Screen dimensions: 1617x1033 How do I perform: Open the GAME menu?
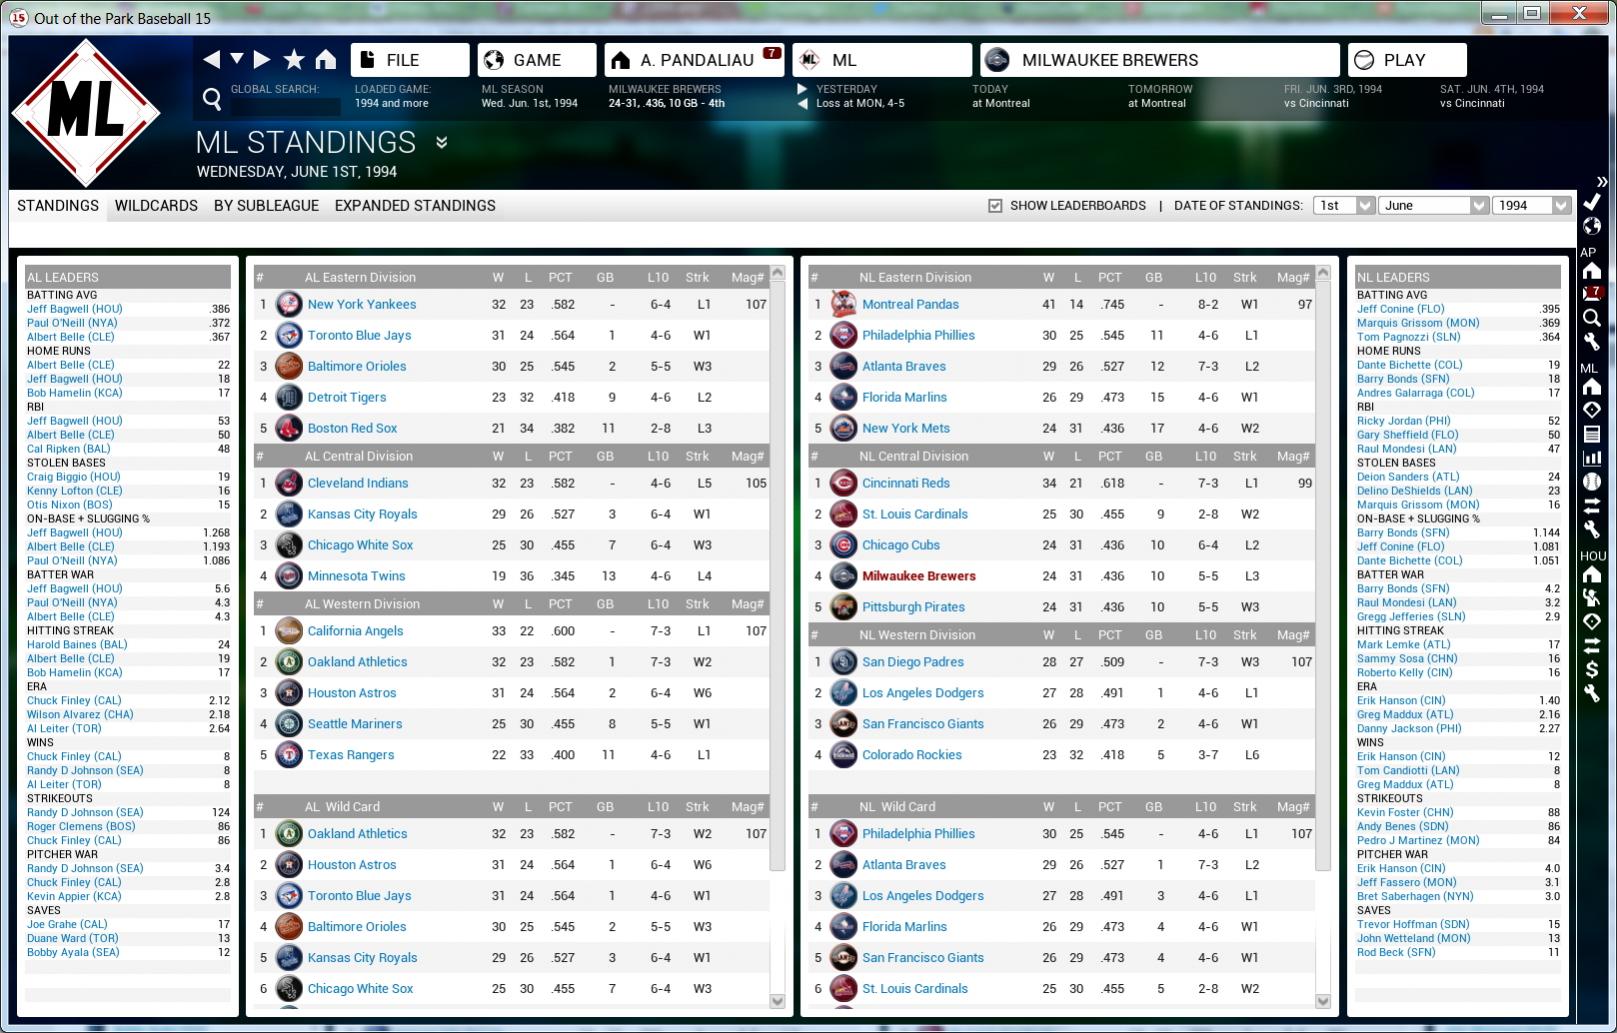537,60
